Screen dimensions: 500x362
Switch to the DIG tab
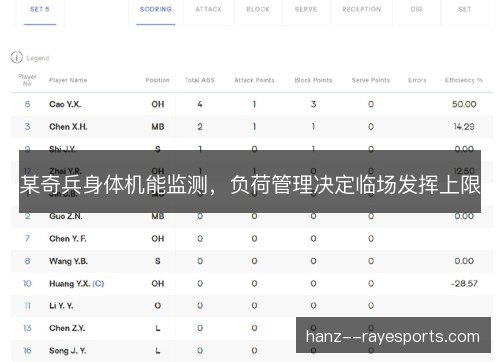point(416,9)
